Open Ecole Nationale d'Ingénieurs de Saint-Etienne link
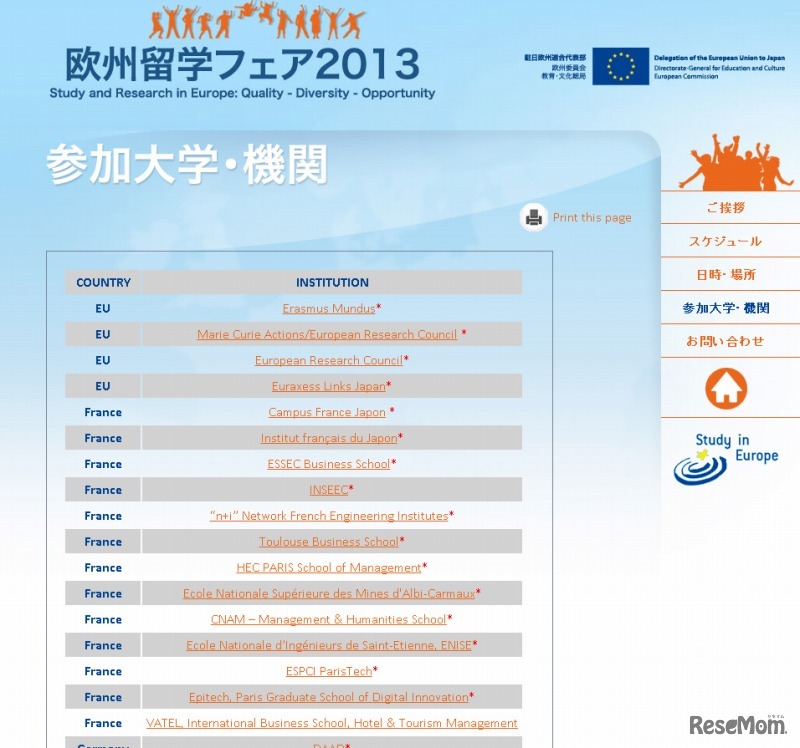Image resolution: width=800 pixels, height=748 pixels. click(329, 645)
